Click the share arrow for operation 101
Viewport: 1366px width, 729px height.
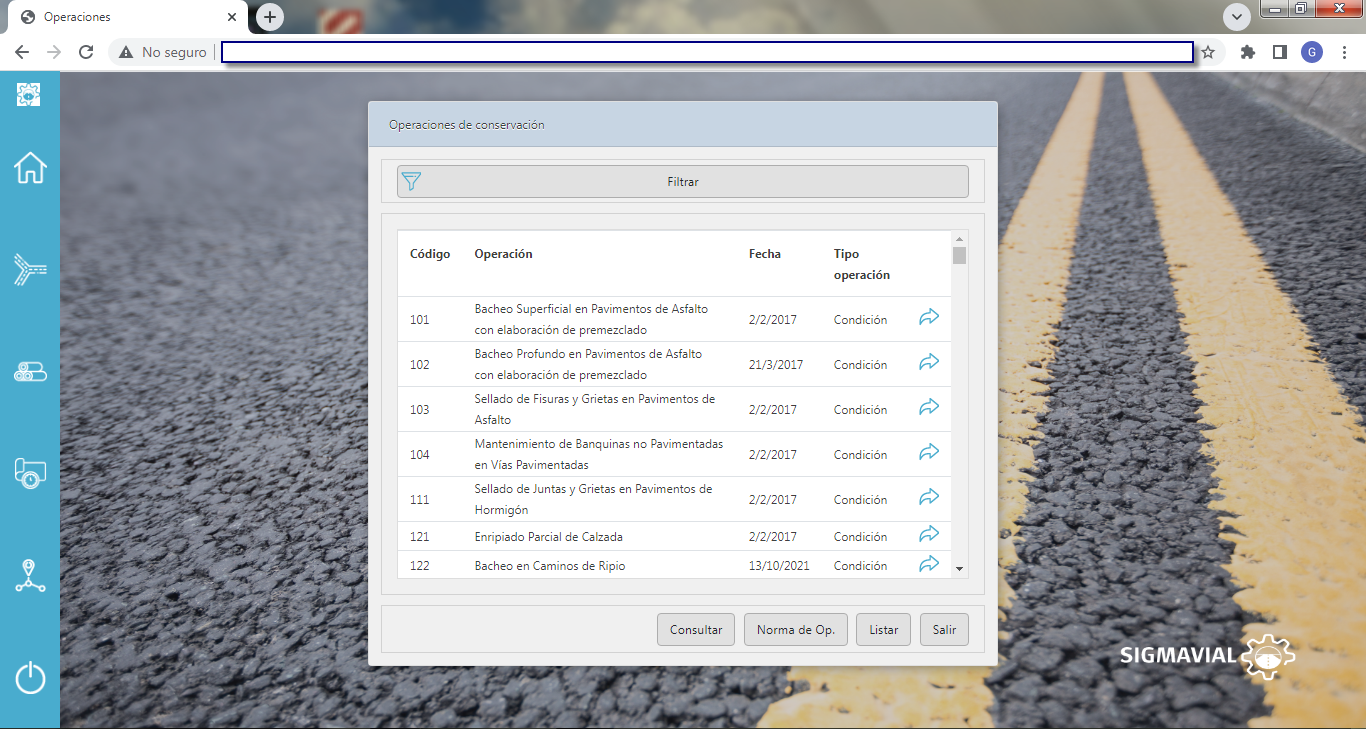point(929,318)
